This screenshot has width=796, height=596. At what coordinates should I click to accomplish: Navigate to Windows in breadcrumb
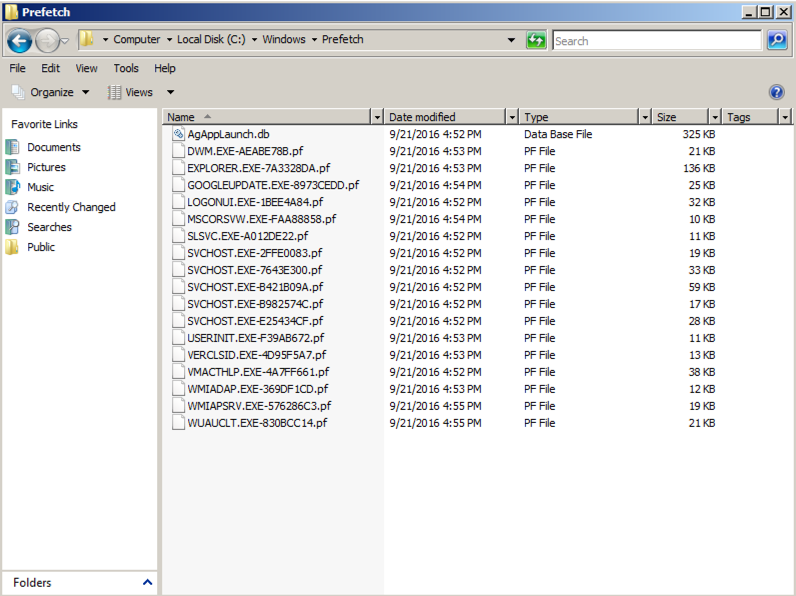click(284, 39)
